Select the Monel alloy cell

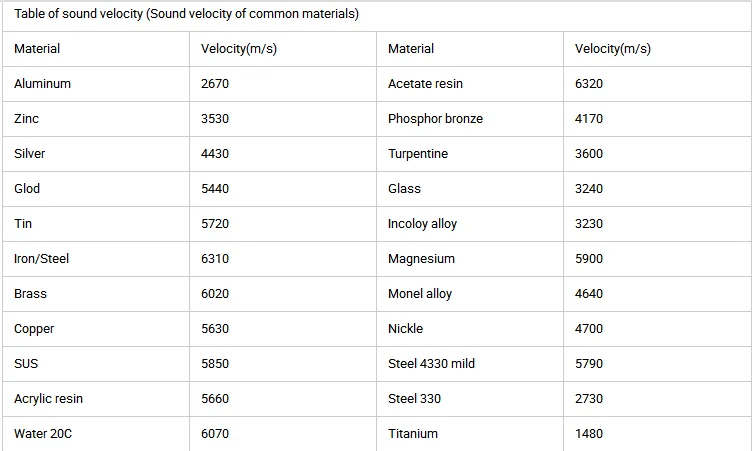(x=420, y=294)
